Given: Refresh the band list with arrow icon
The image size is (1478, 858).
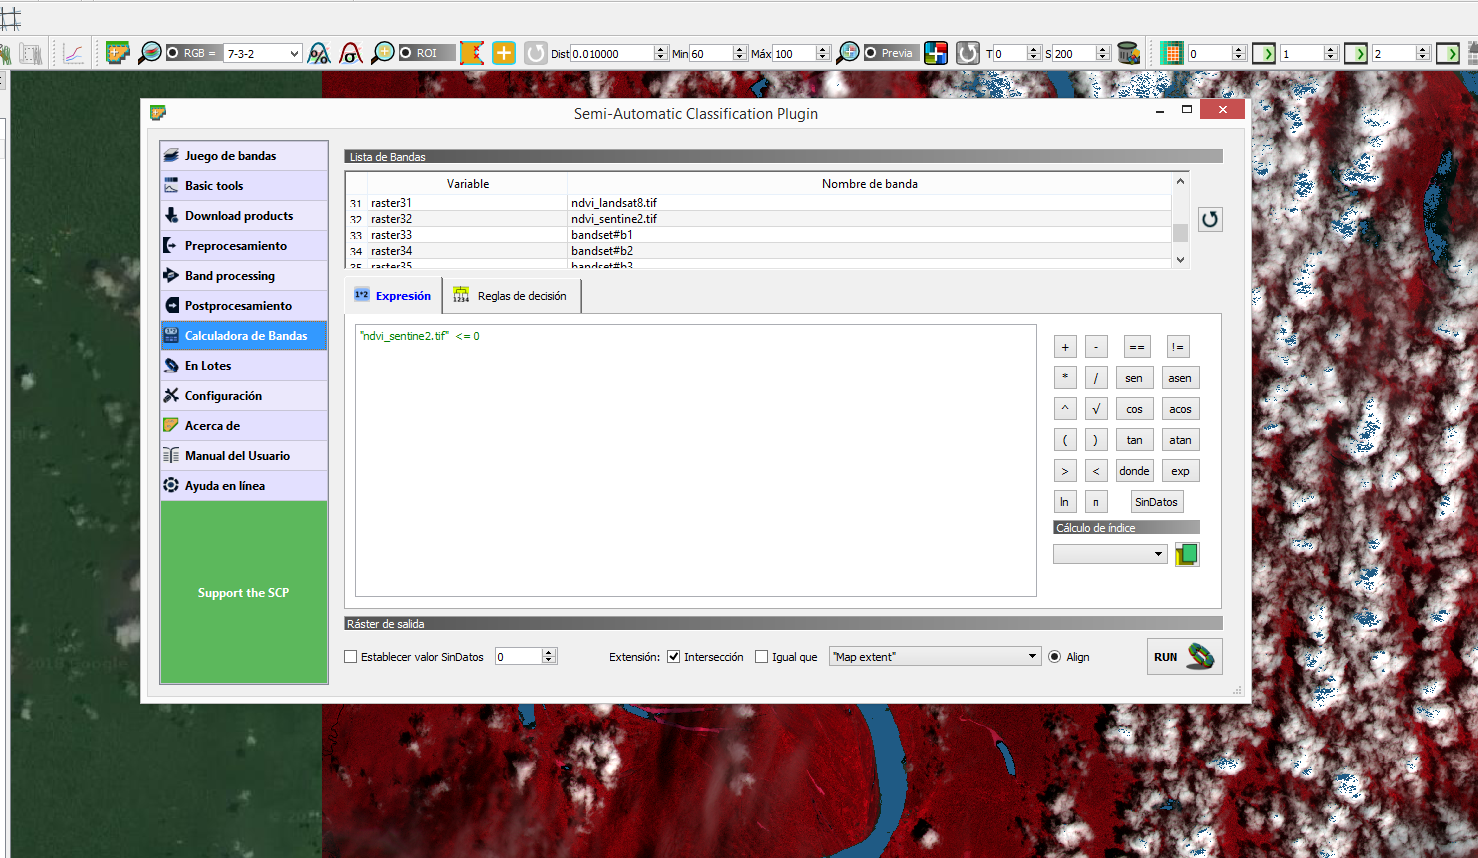Looking at the screenshot, I should click(1210, 219).
